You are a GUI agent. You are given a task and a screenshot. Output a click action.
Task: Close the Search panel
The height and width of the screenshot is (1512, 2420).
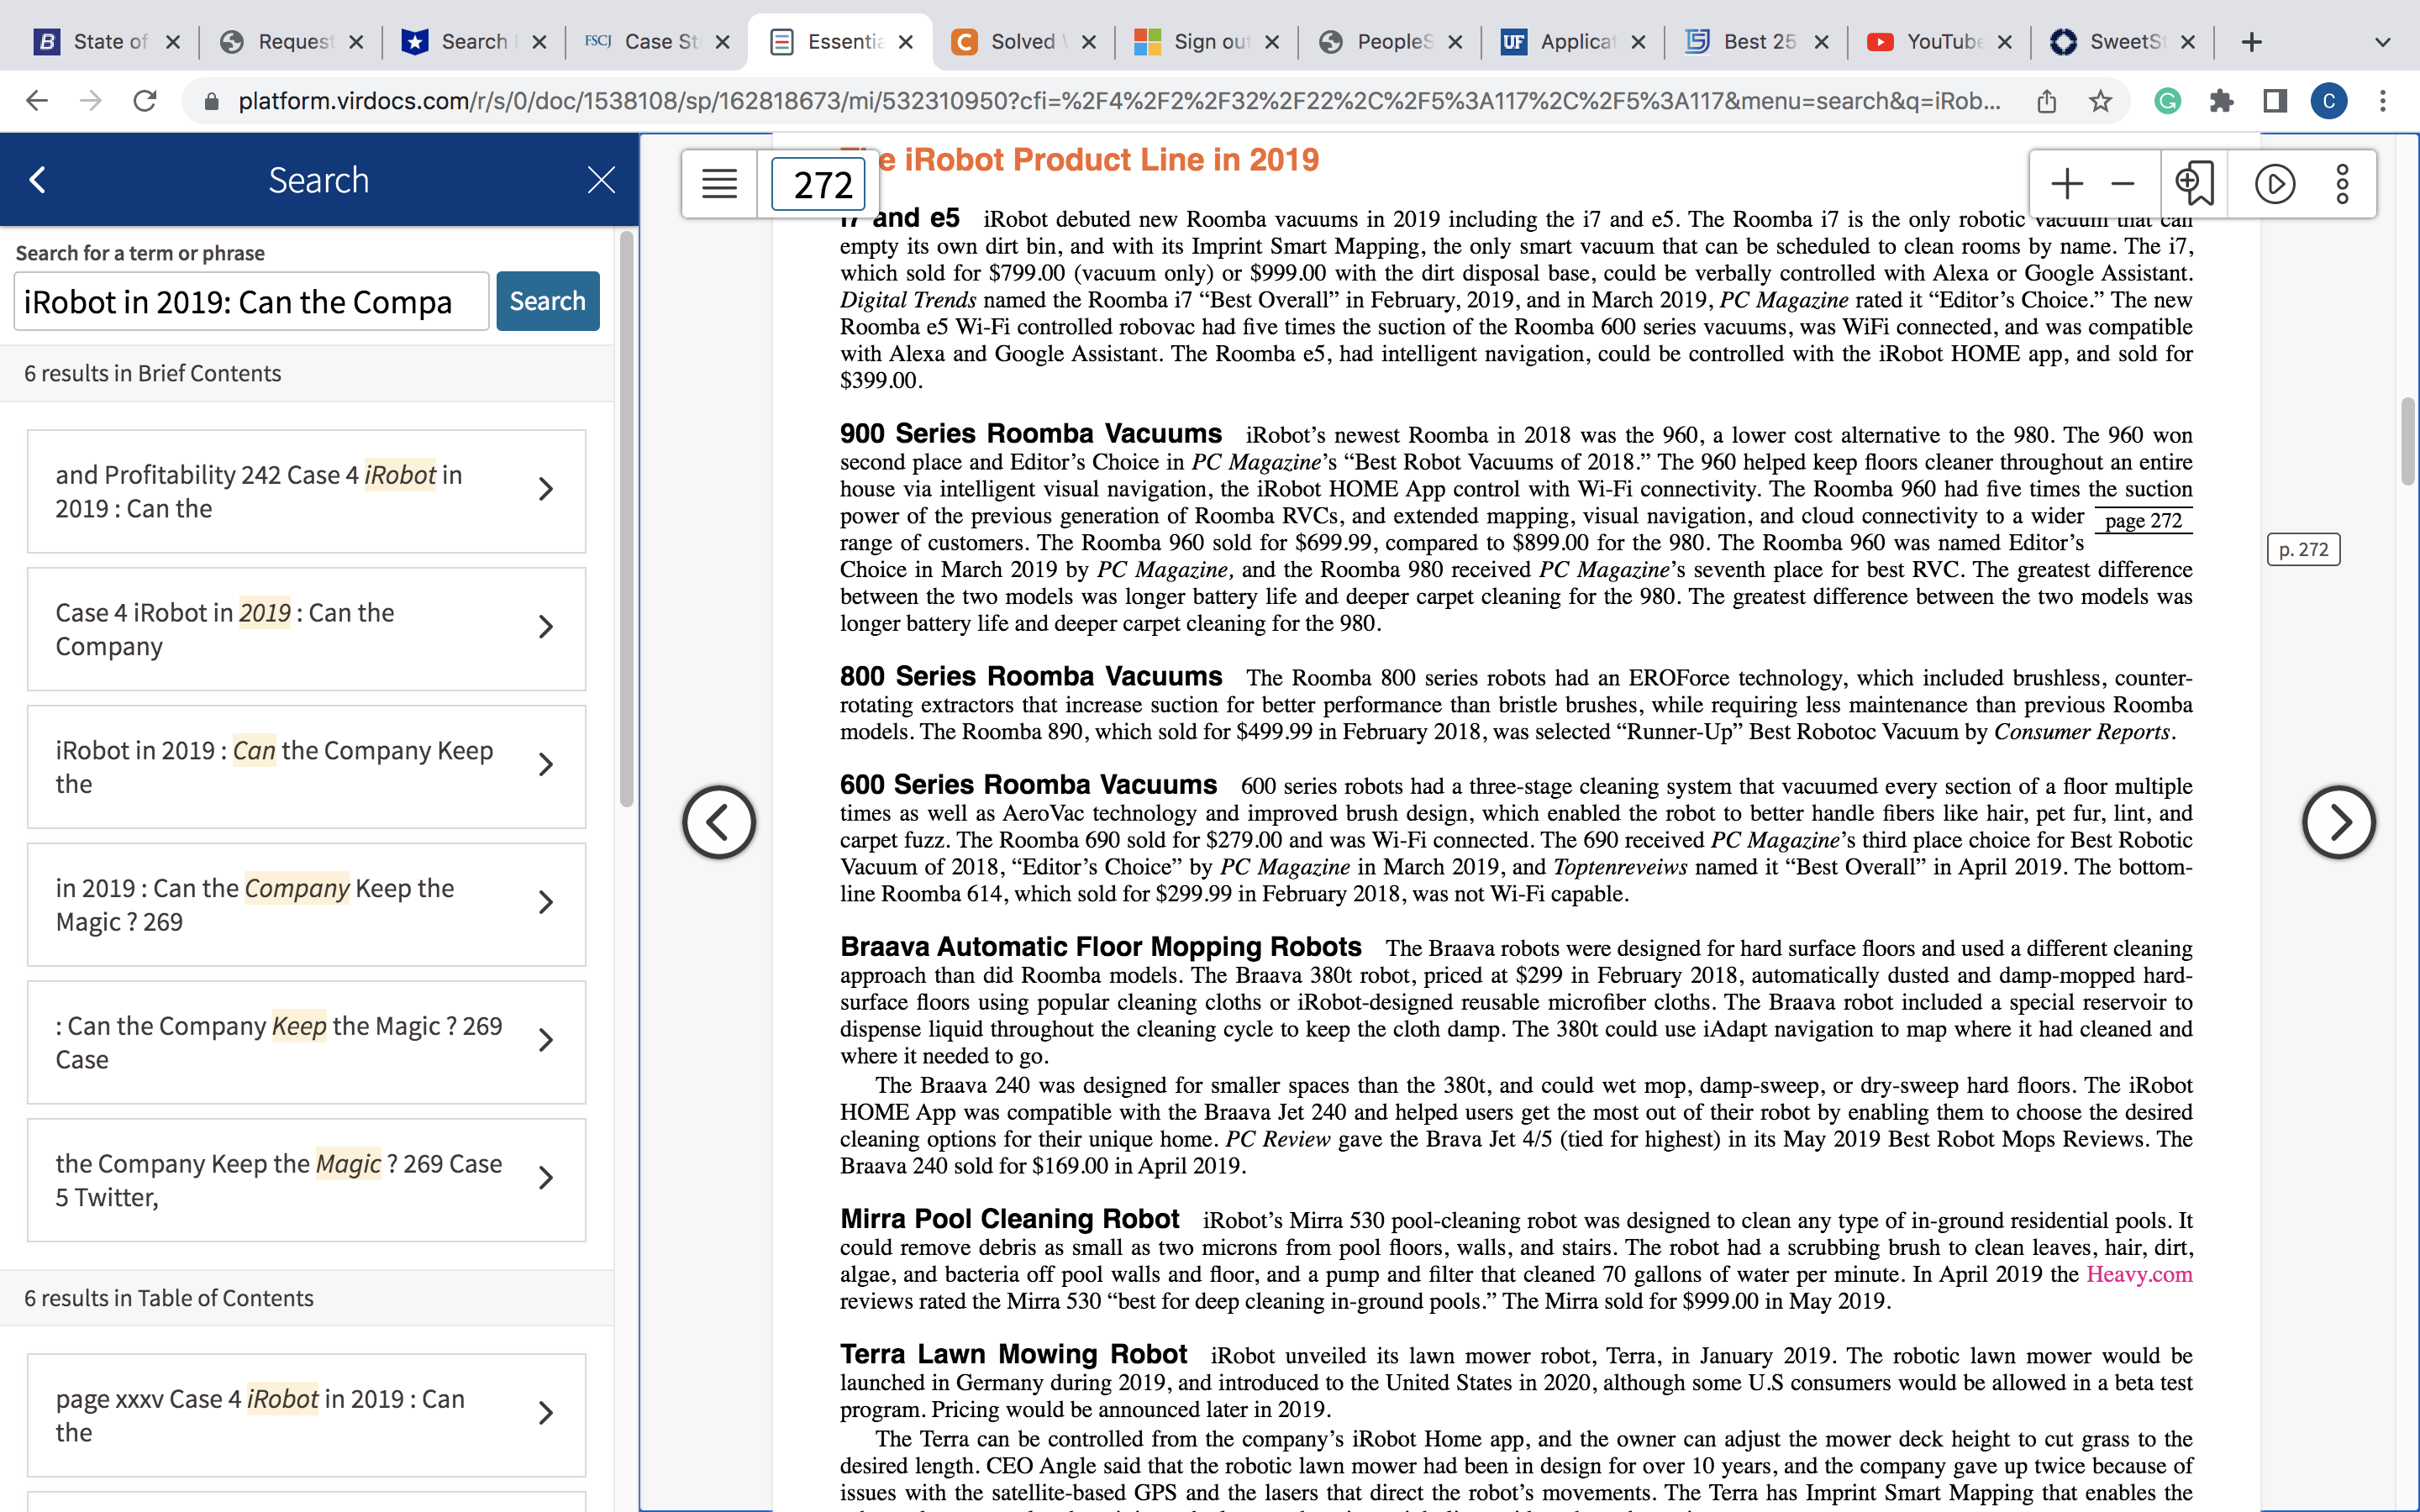click(x=601, y=180)
